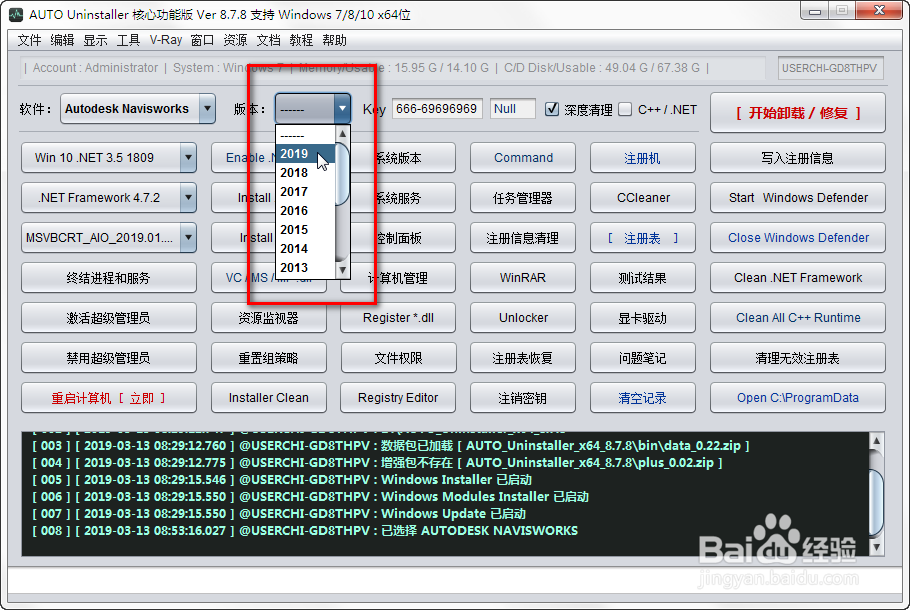Click Close Windows Defender button

(x=797, y=238)
